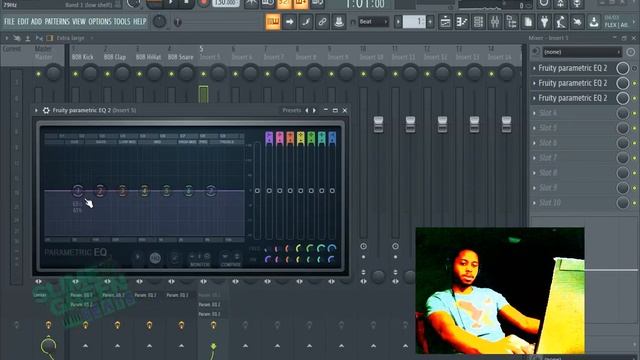The width and height of the screenshot is (640, 360).
Task: Open the FILE menu
Action: 9,22
